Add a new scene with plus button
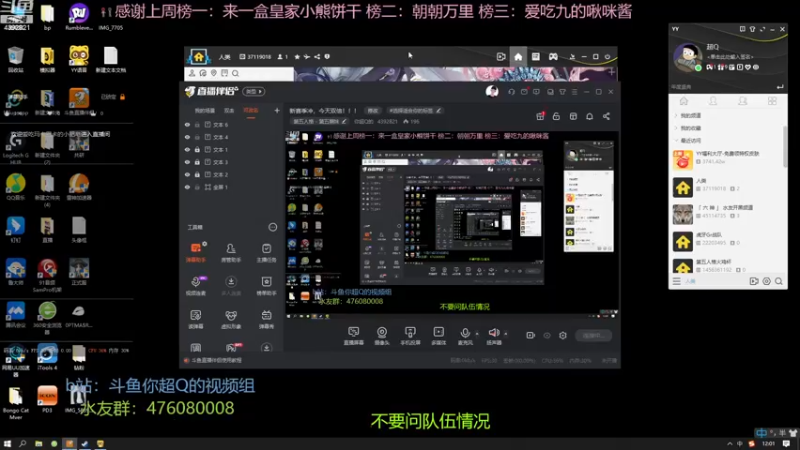 tap(277, 110)
